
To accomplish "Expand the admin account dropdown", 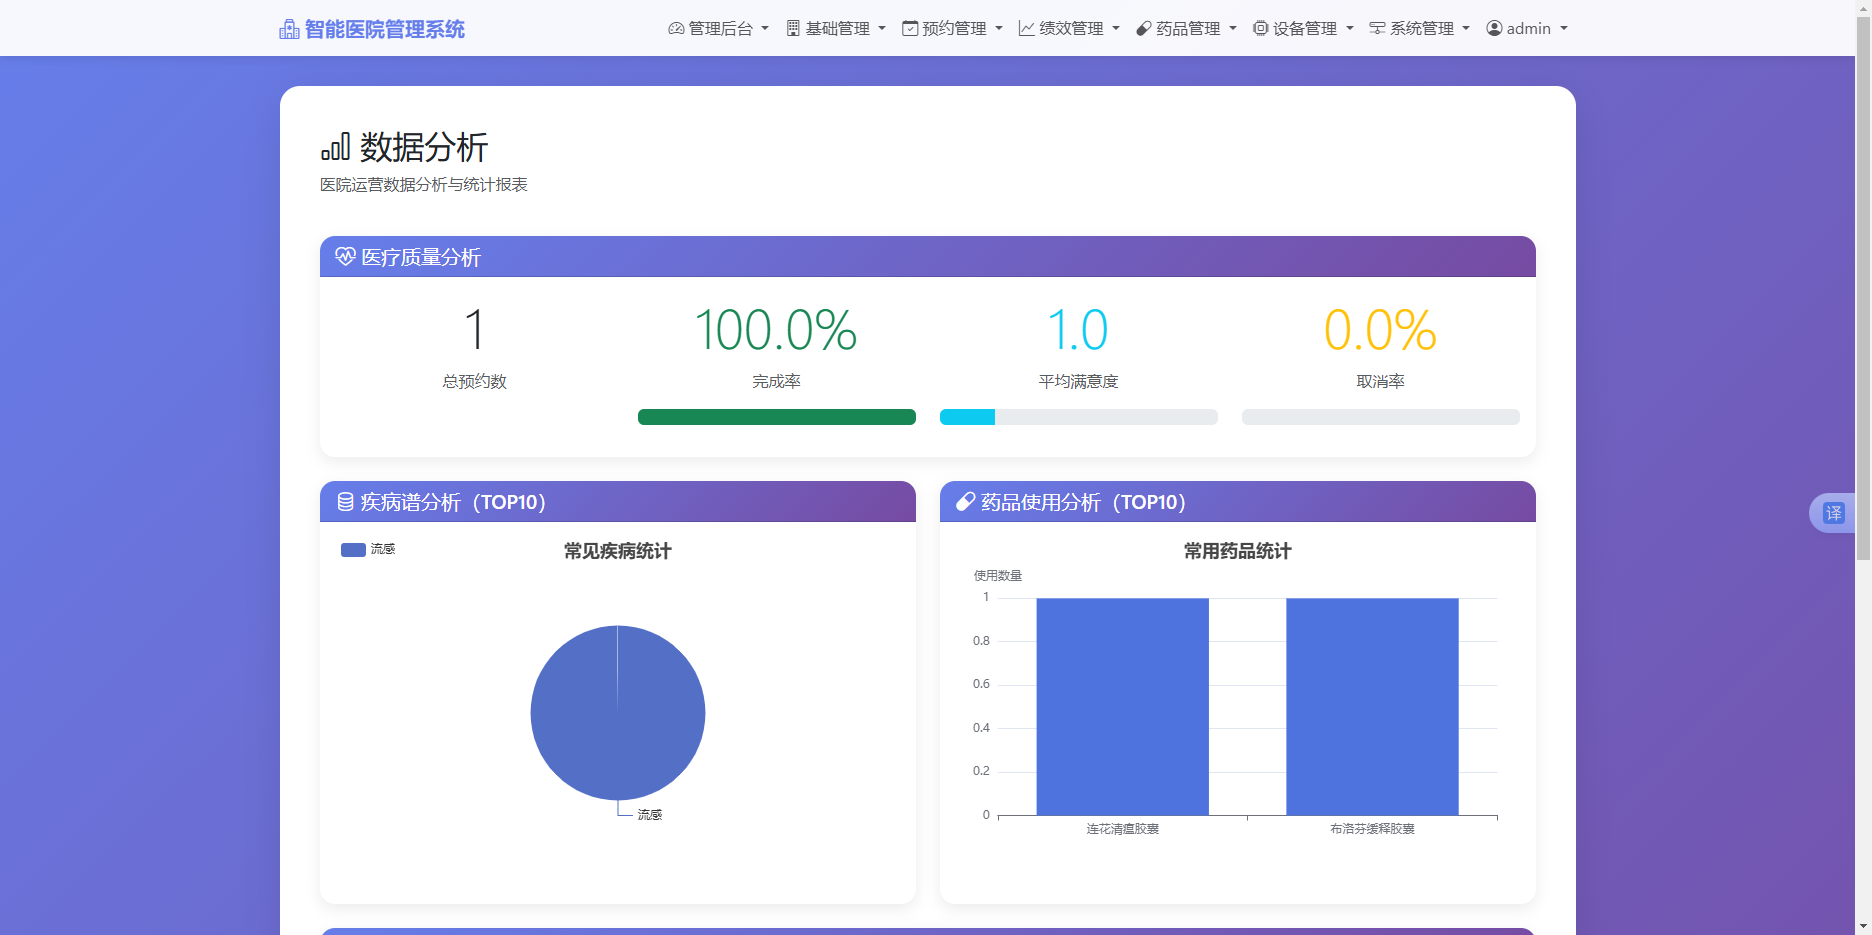I will (x=1527, y=28).
